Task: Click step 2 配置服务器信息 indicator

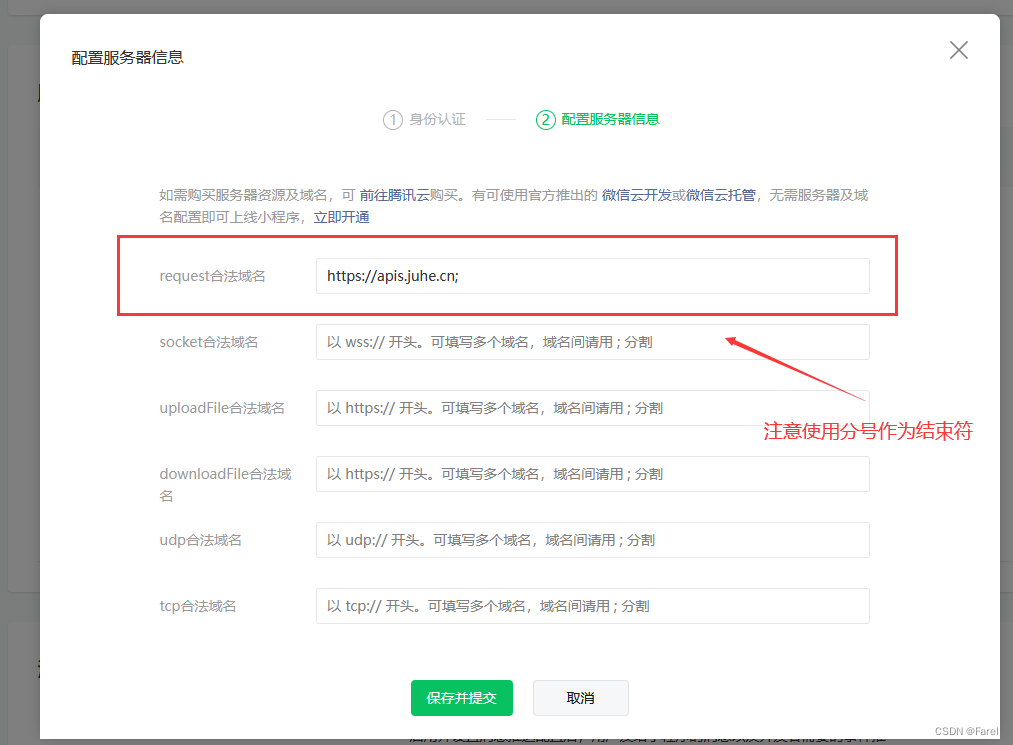Action: click(597, 119)
